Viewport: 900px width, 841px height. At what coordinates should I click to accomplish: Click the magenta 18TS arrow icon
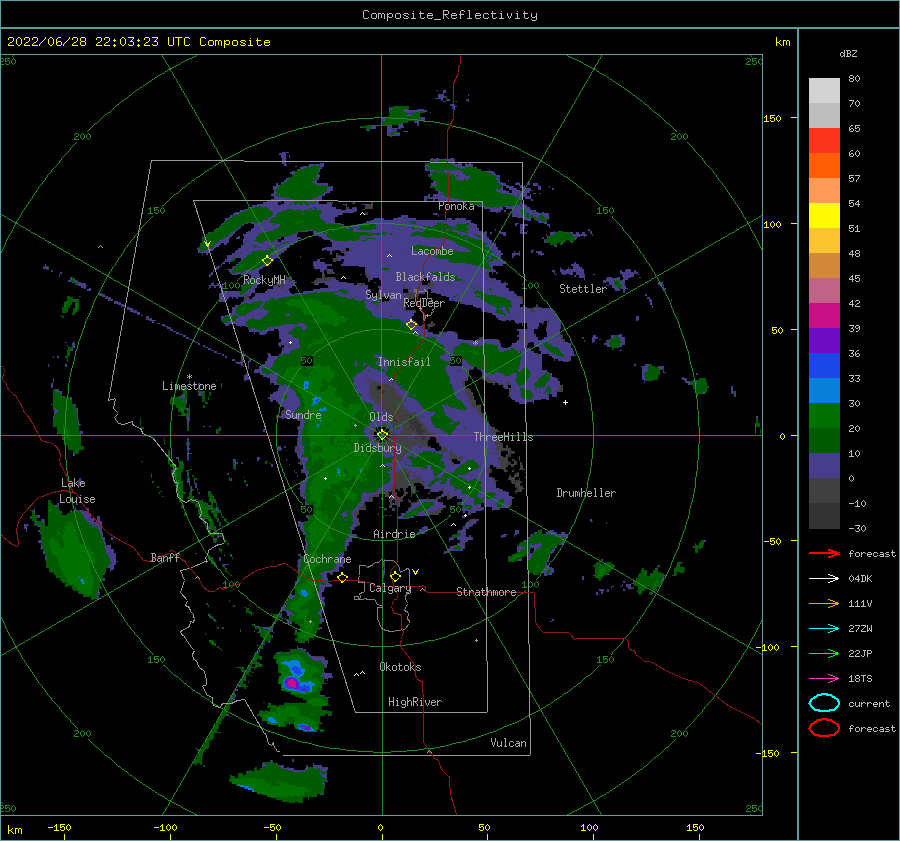coord(824,679)
